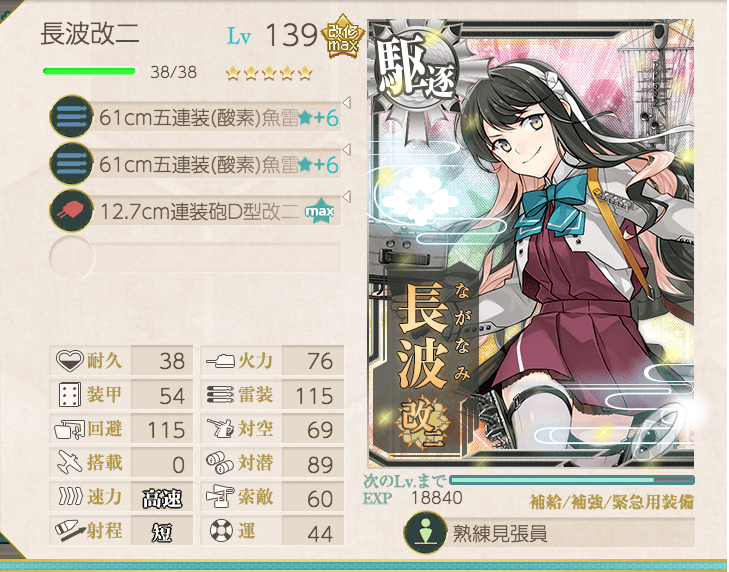729x572 pixels.
Task: Click the 補給/補強/緊急用装備 label
Action: [612, 502]
